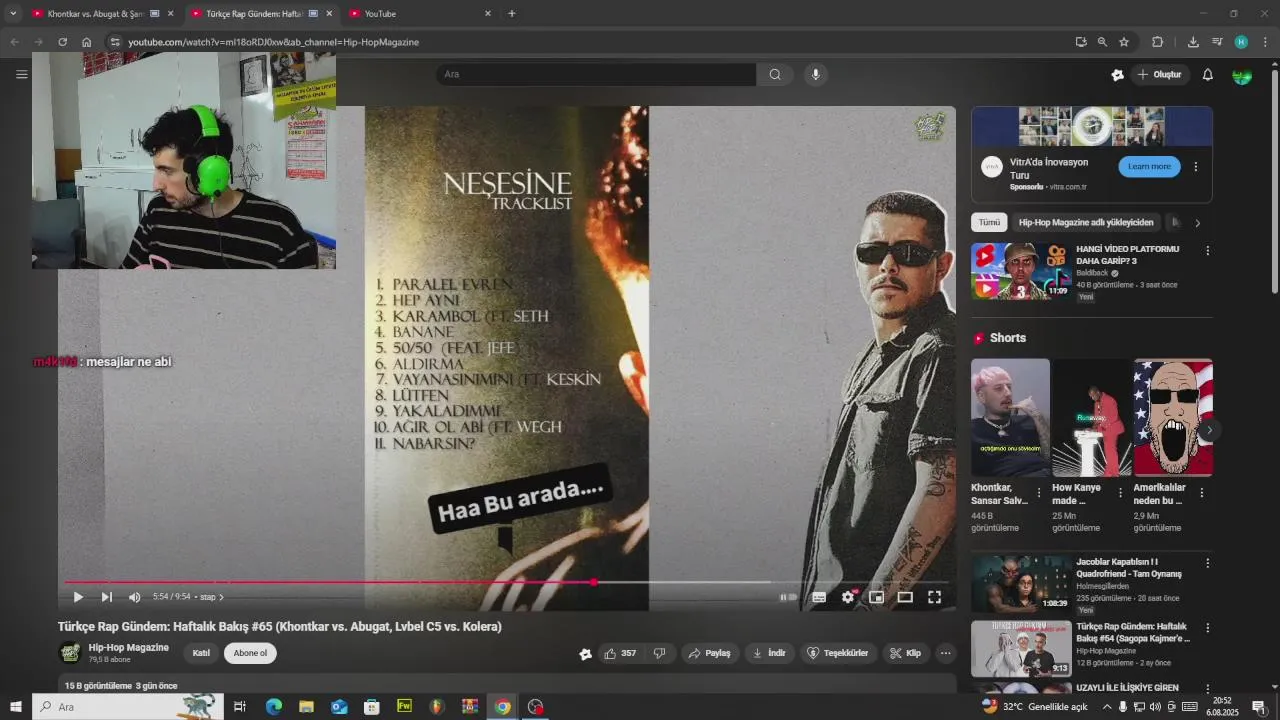Click the zoom magnifier icon in the address bar
Image resolution: width=1280 pixels, height=720 pixels.
[1102, 42]
